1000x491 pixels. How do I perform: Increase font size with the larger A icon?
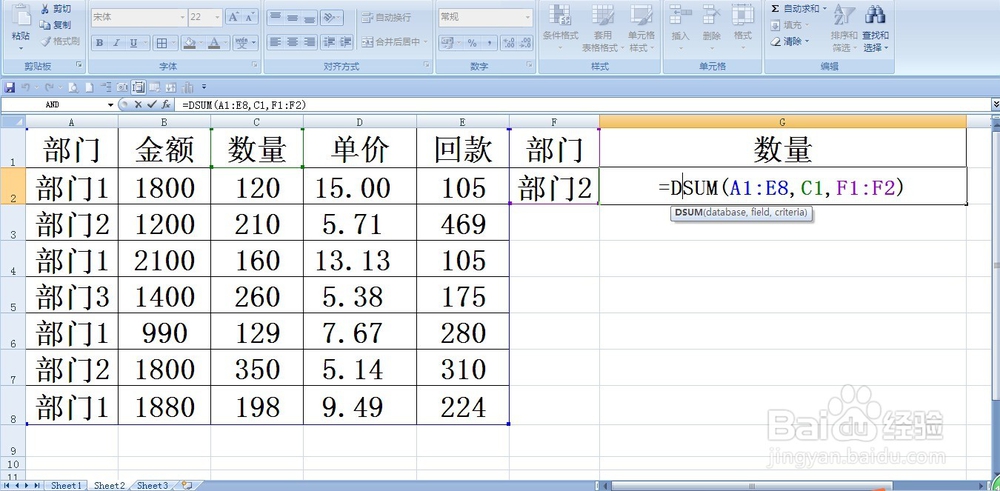point(234,17)
